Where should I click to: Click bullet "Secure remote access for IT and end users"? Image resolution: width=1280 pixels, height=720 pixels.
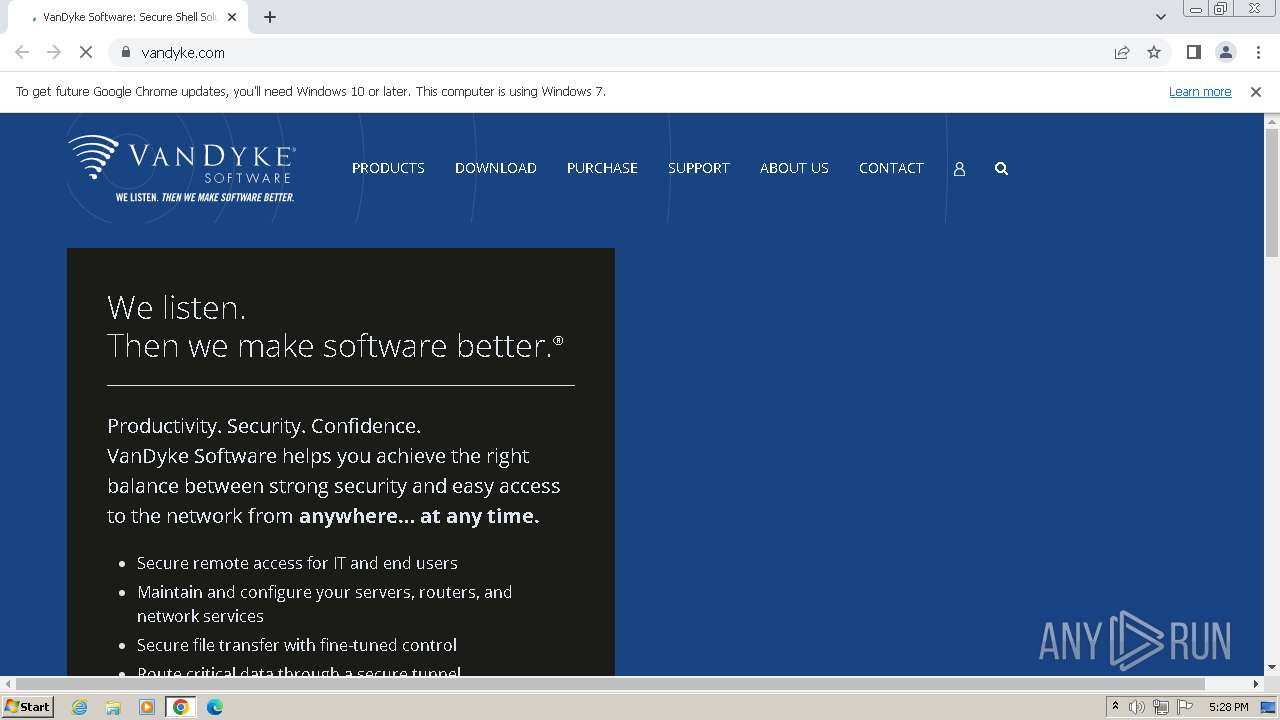[297, 563]
